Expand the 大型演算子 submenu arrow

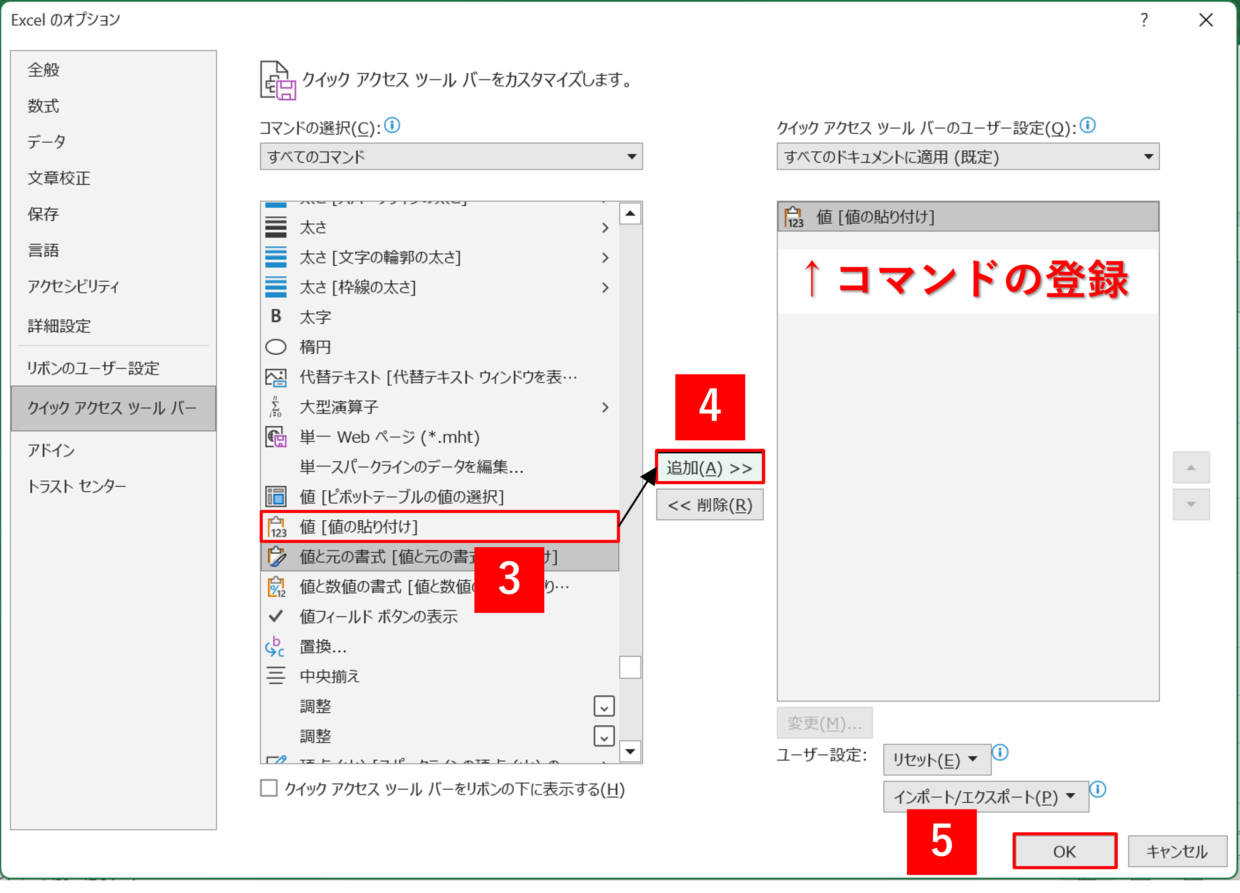(605, 407)
